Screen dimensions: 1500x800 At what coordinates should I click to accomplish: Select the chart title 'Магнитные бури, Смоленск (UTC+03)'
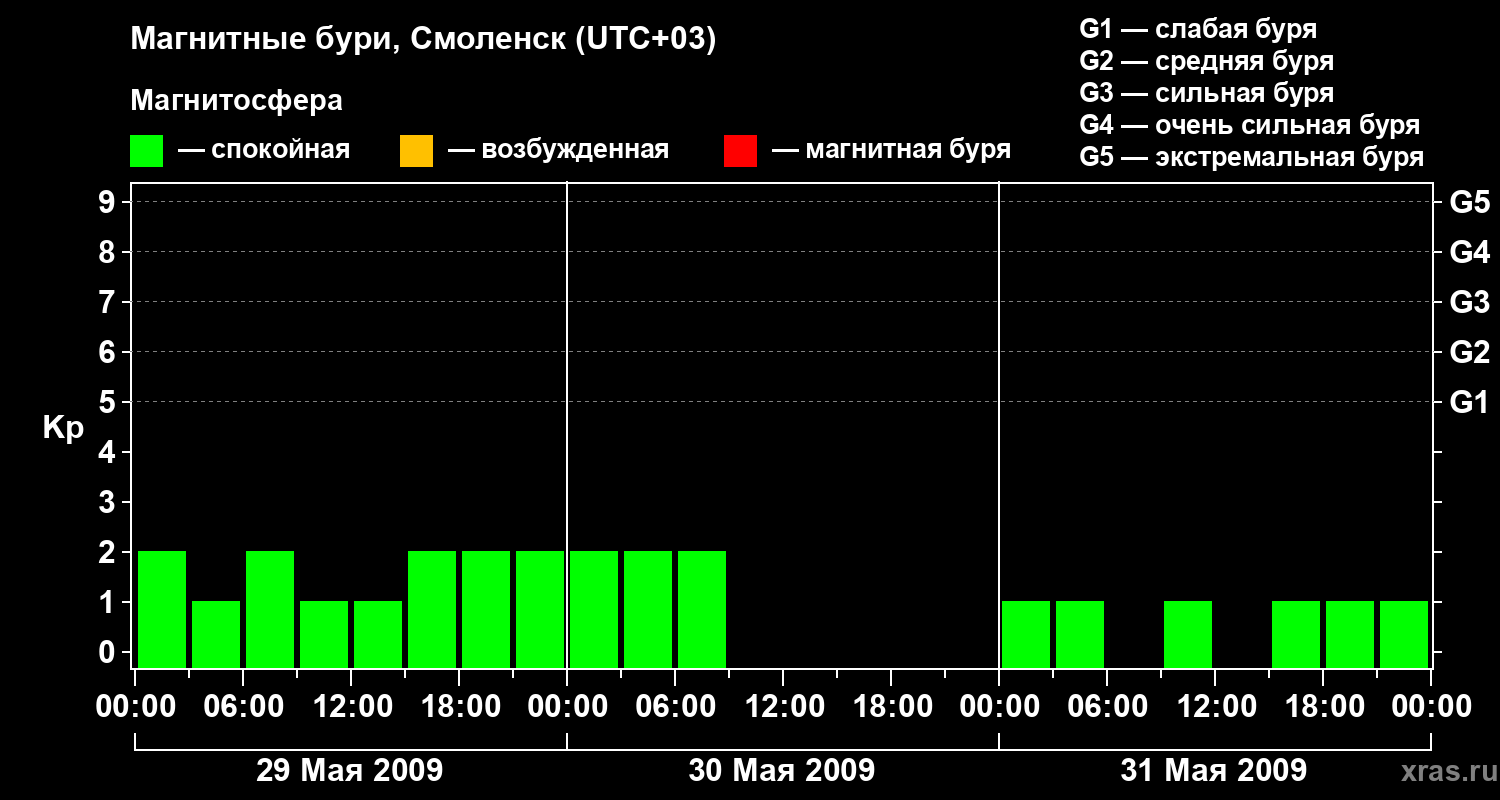[x=423, y=40]
